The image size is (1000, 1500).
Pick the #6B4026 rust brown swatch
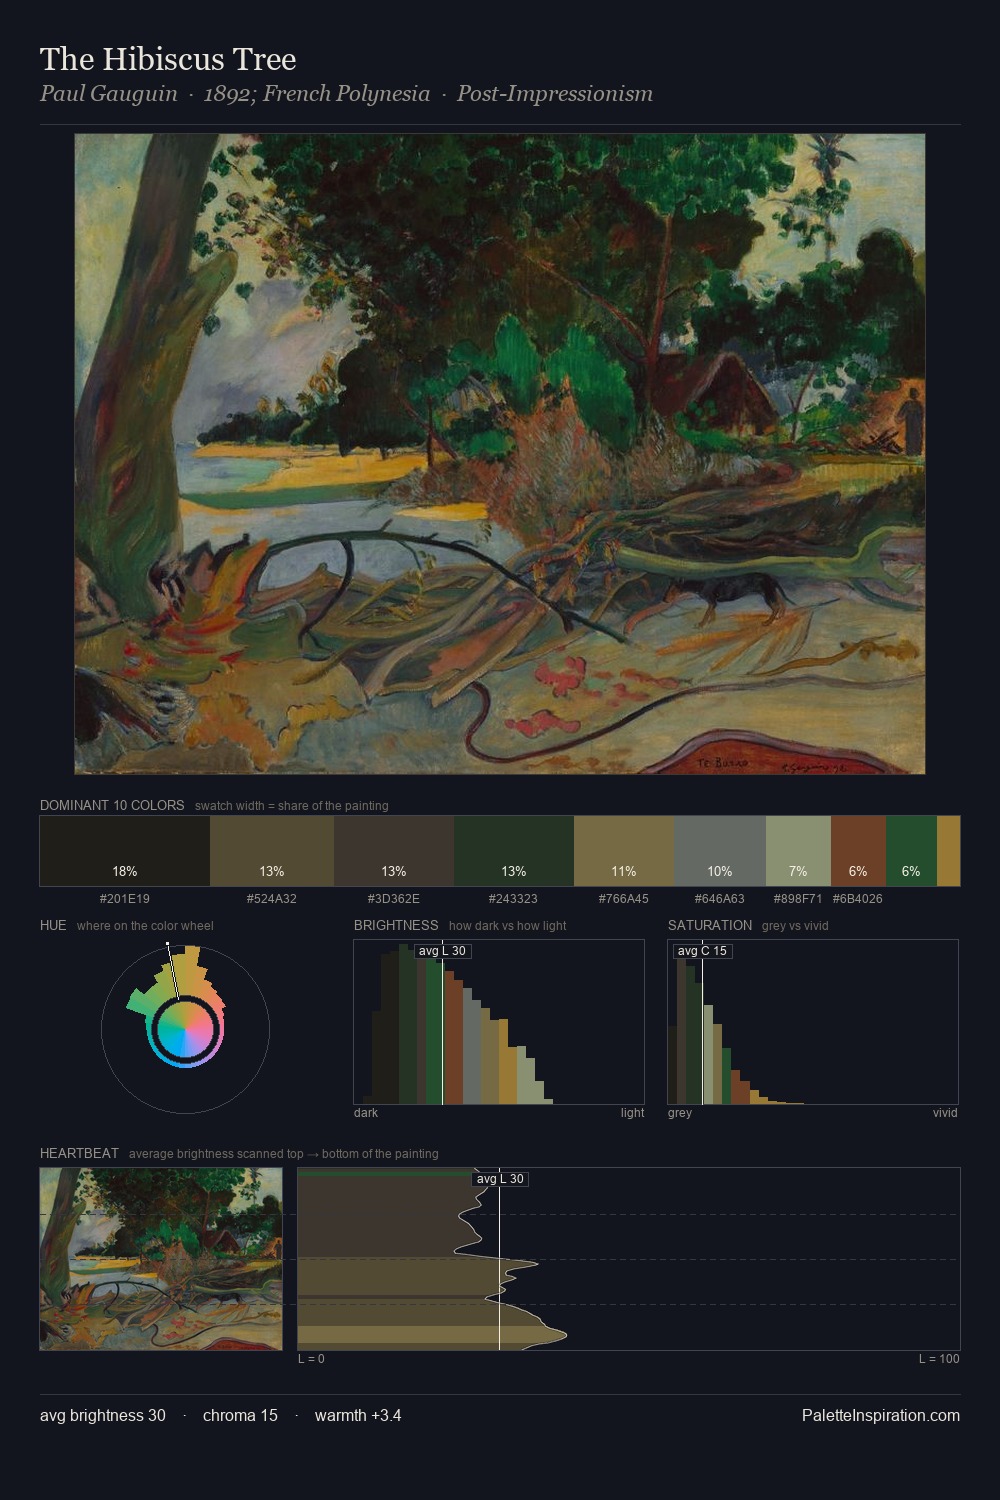[858, 851]
